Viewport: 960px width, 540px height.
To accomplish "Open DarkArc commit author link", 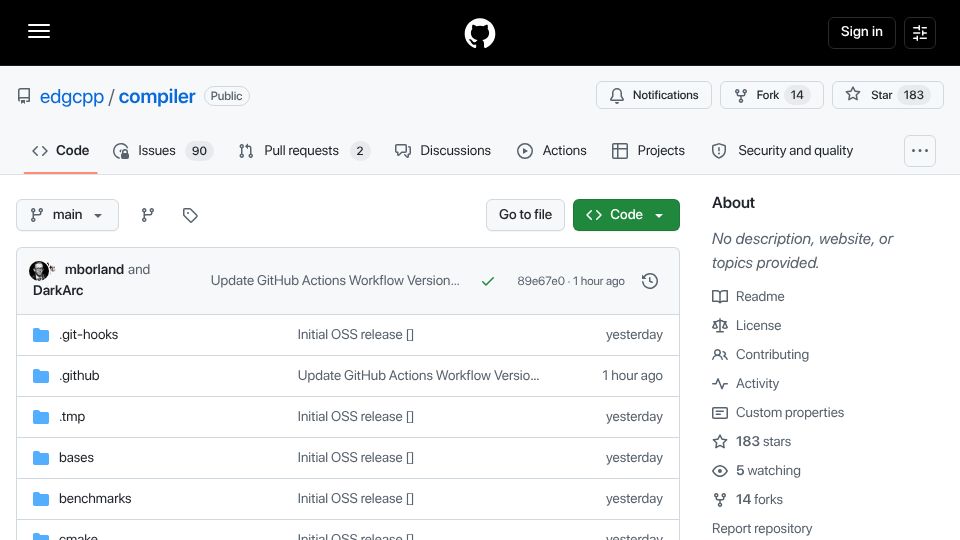I will [x=58, y=290].
